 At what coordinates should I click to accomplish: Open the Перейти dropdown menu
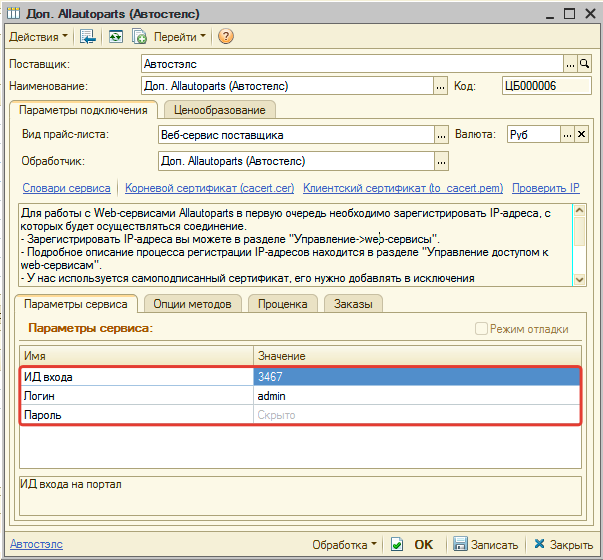point(180,37)
